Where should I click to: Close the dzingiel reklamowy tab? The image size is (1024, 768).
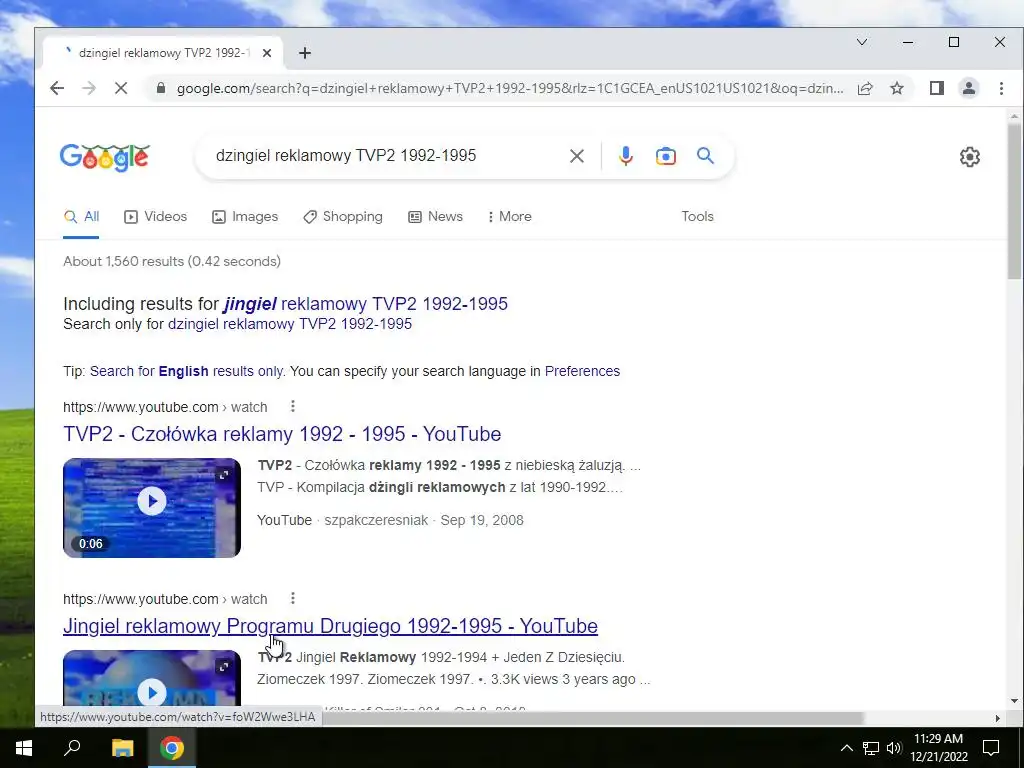click(266, 53)
